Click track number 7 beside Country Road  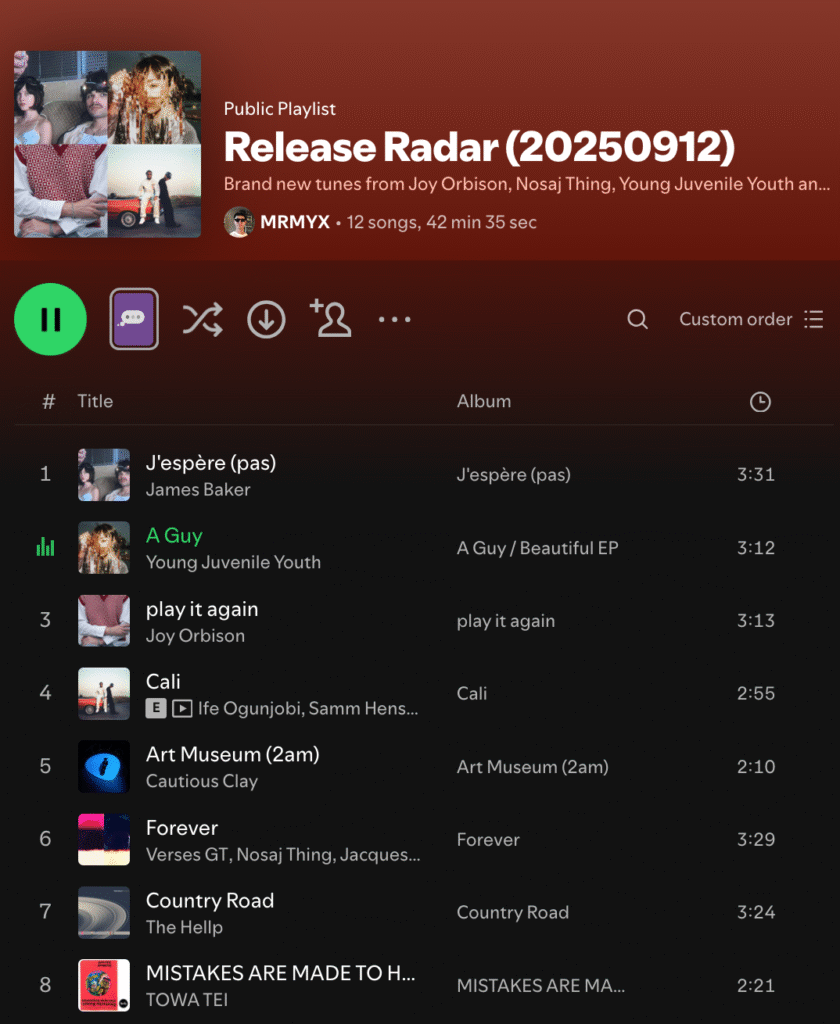click(x=45, y=912)
